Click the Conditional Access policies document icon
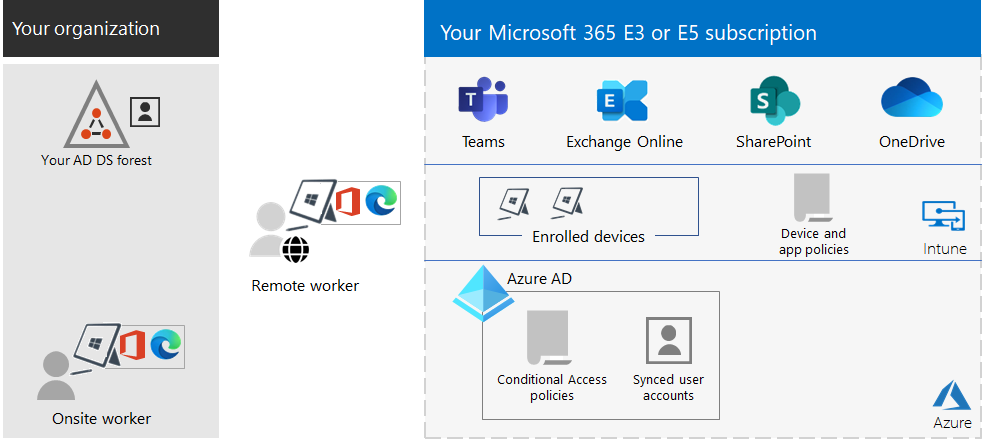983x442 pixels. [x=548, y=337]
